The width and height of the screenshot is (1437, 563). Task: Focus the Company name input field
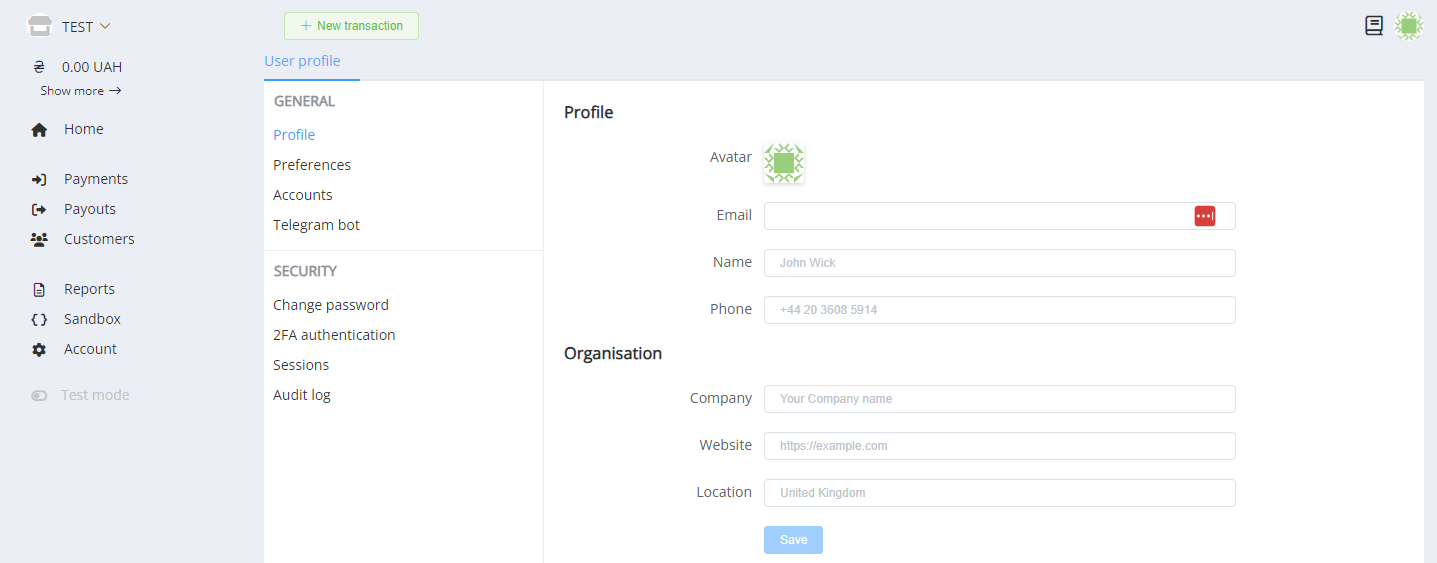tap(999, 399)
